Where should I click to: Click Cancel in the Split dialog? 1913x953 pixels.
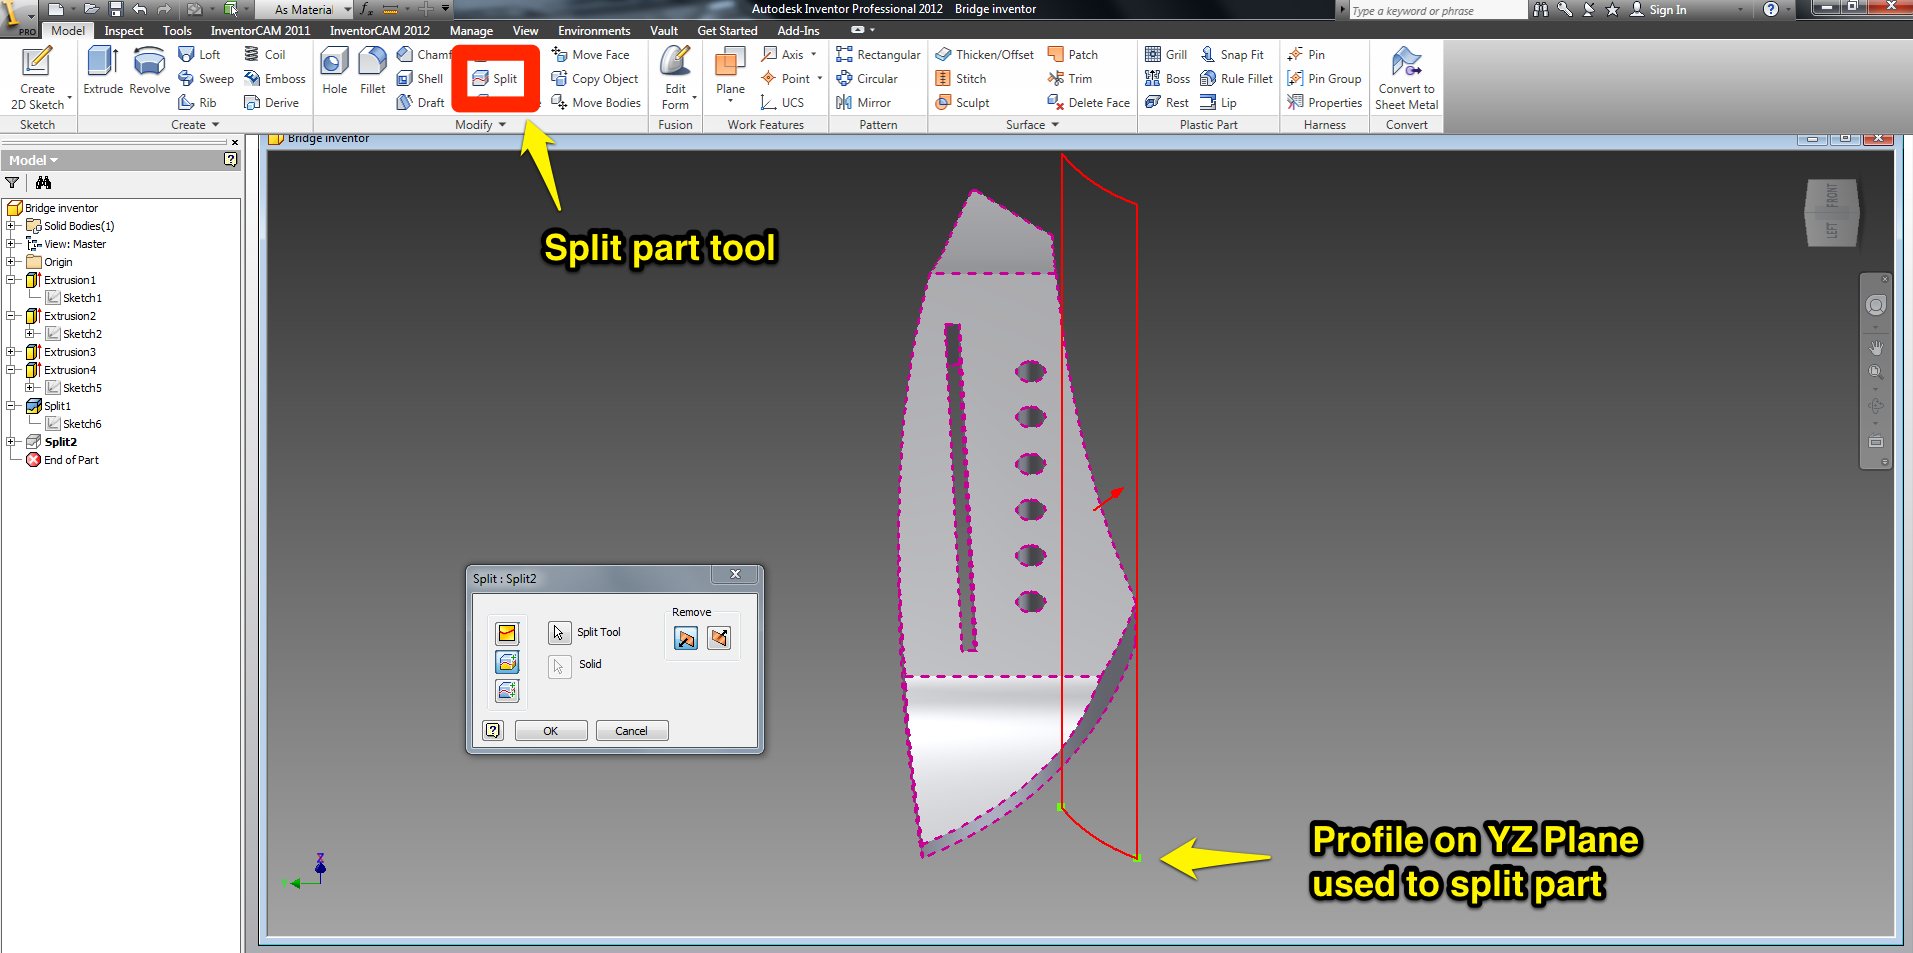click(x=632, y=731)
